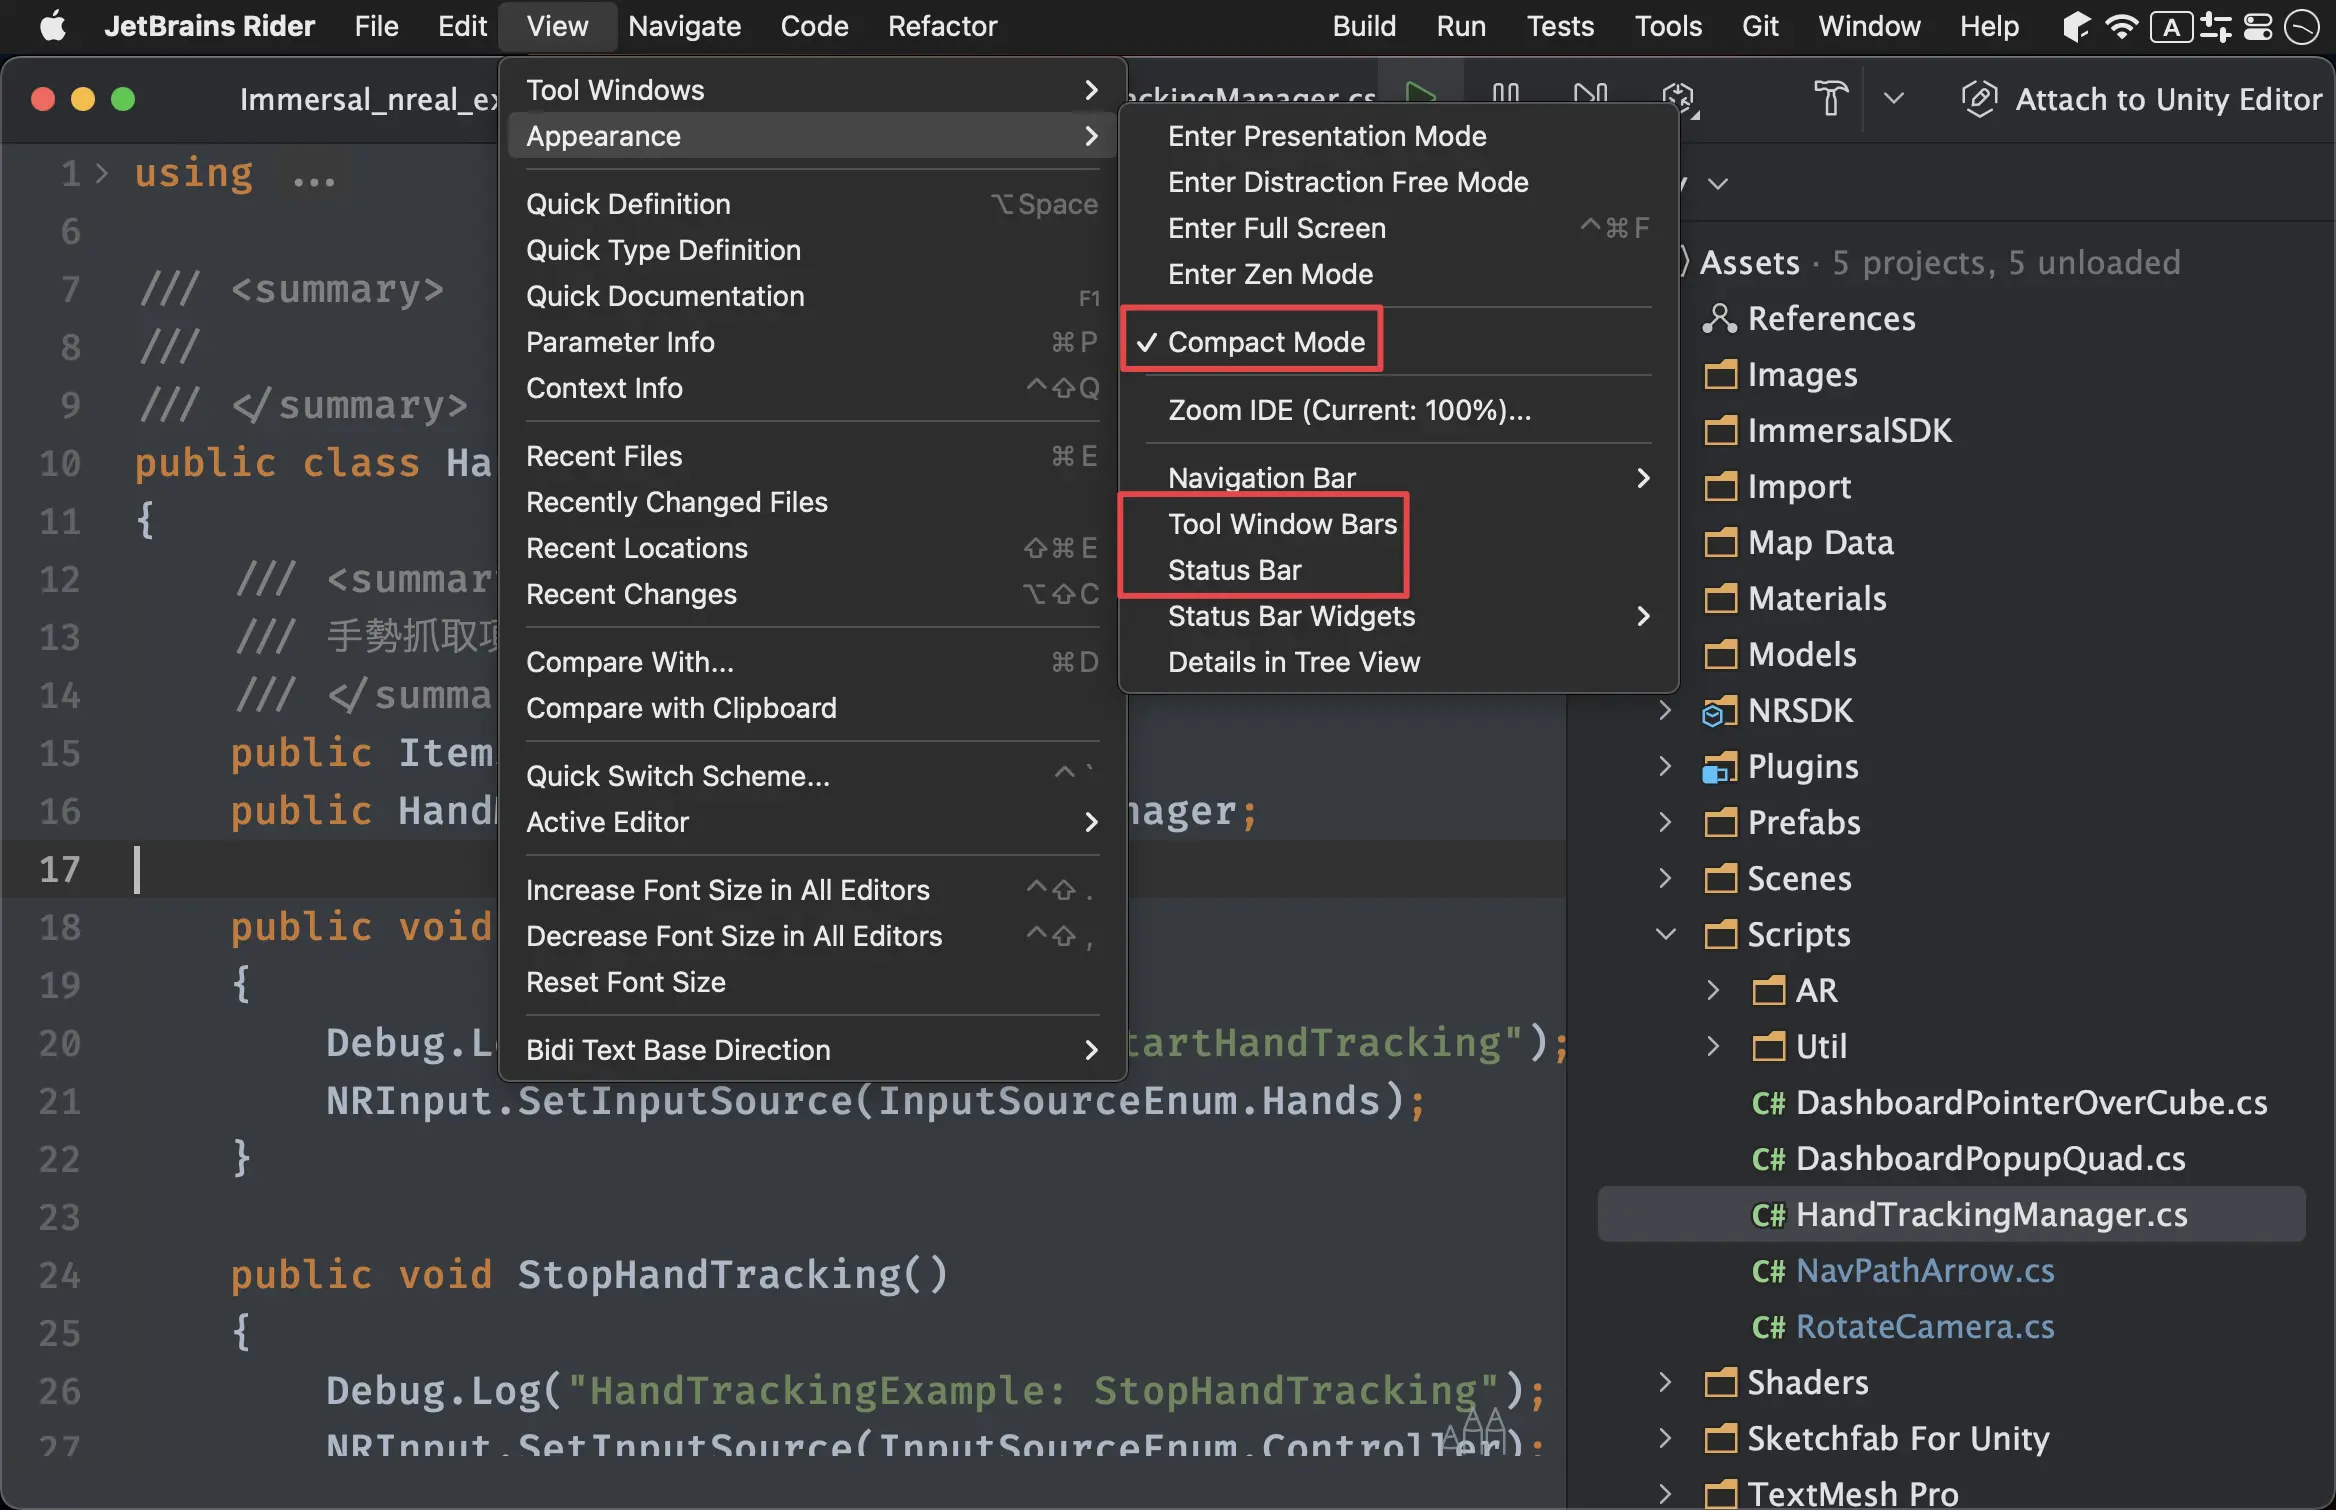Viewport: 2336px width, 1510px height.
Task: Click the NRSDK package folder icon
Action: pyautogui.click(x=1719, y=711)
